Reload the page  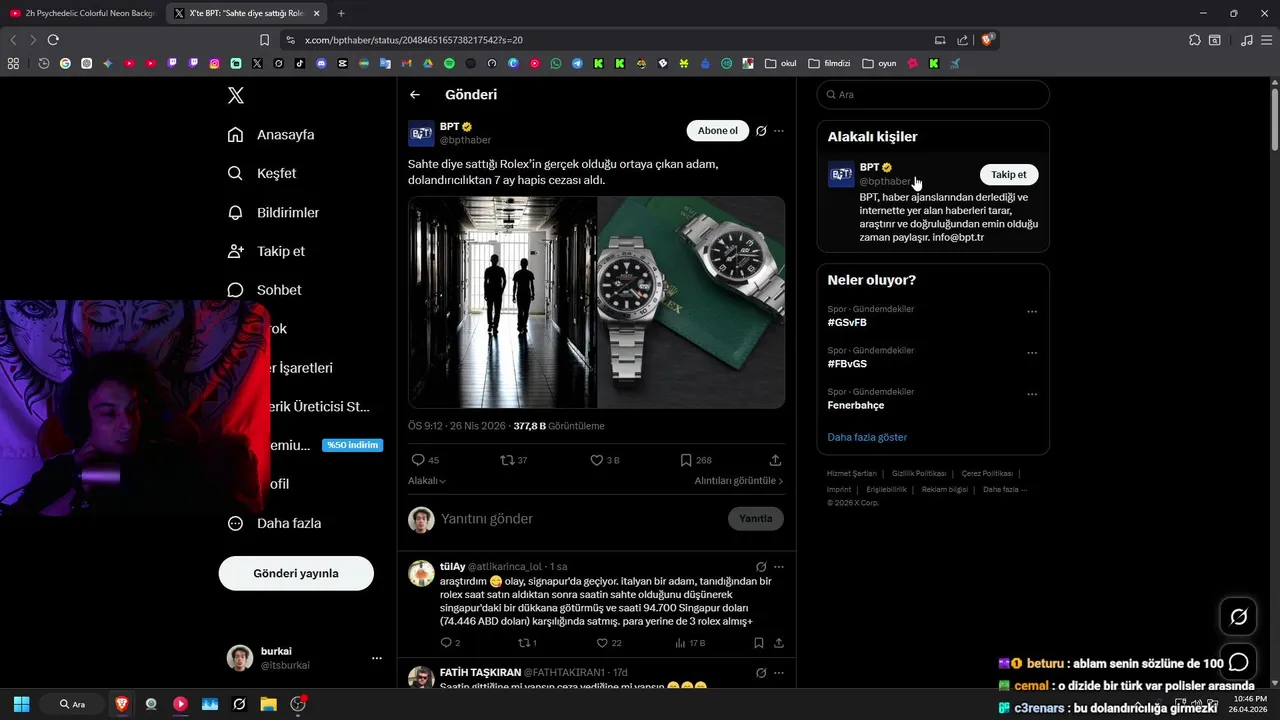53,40
